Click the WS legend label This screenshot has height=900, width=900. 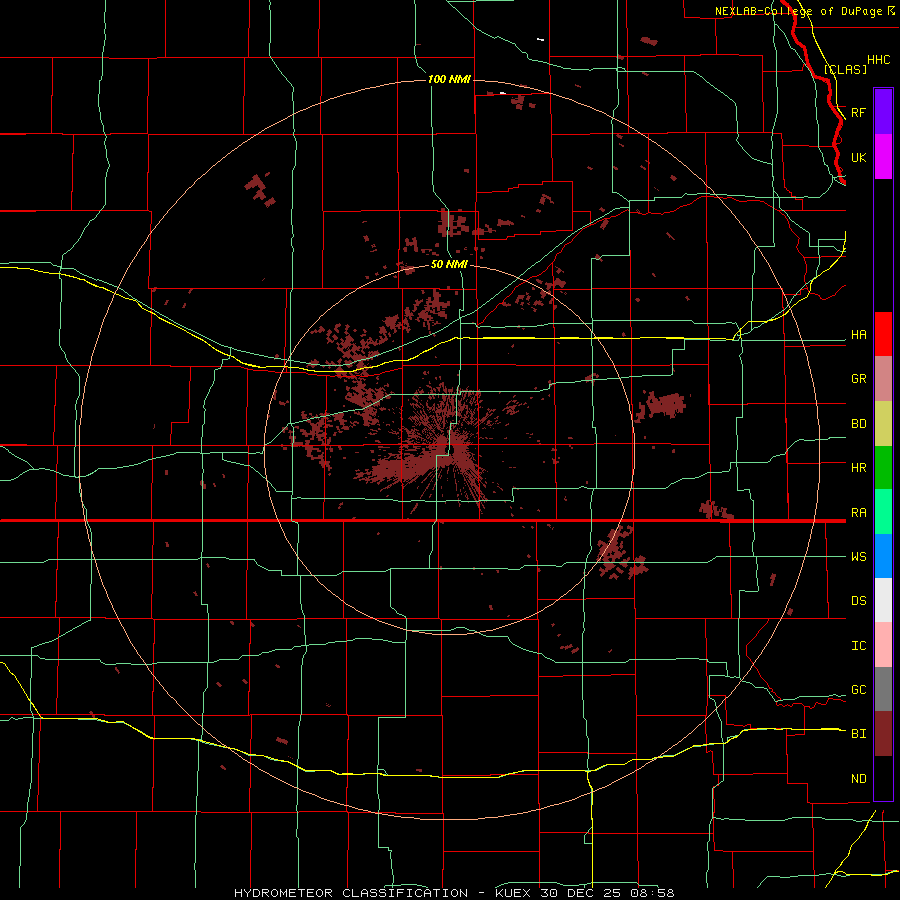[x=859, y=557]
